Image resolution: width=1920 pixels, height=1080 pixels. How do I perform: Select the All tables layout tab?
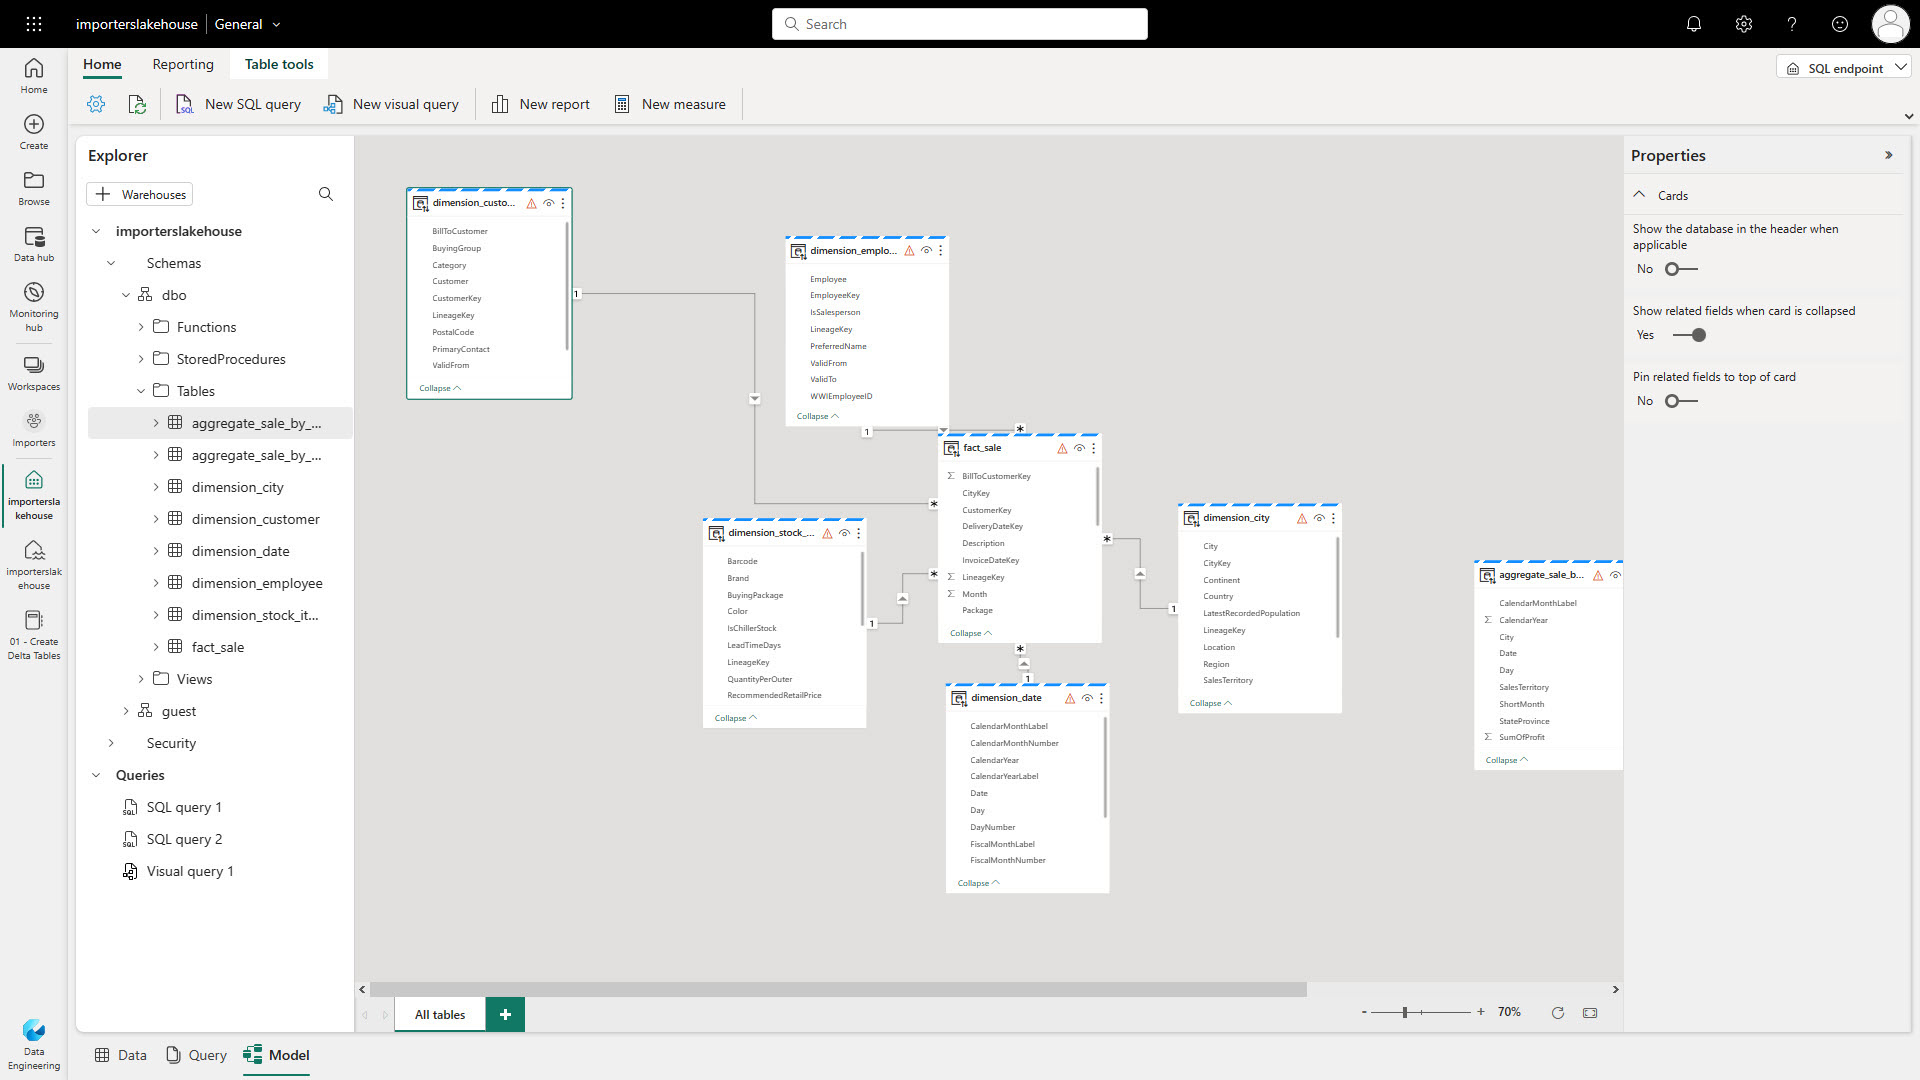pyautogui.click(x=440, y=1014)
